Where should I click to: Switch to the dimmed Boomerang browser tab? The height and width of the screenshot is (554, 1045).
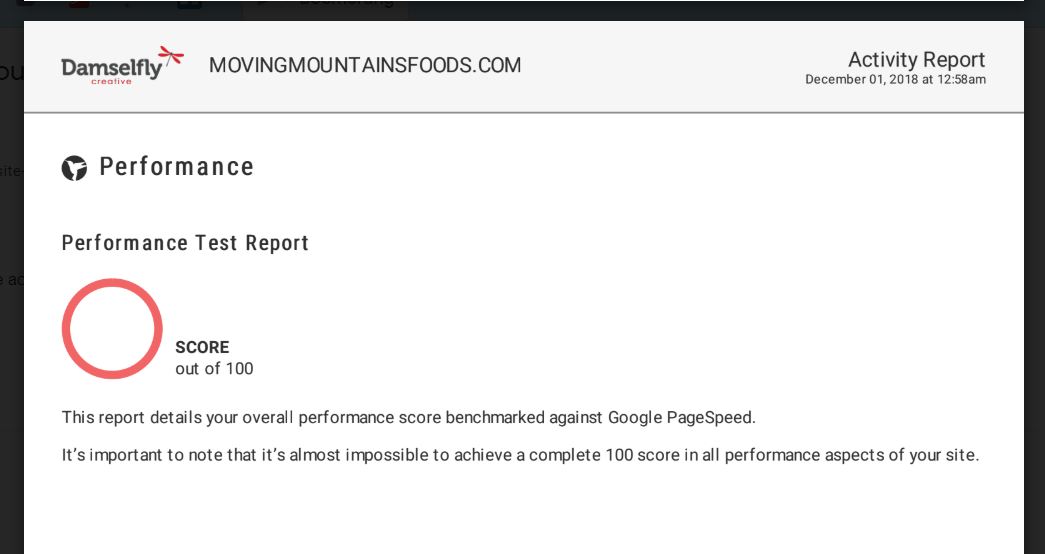click(325, 5)
